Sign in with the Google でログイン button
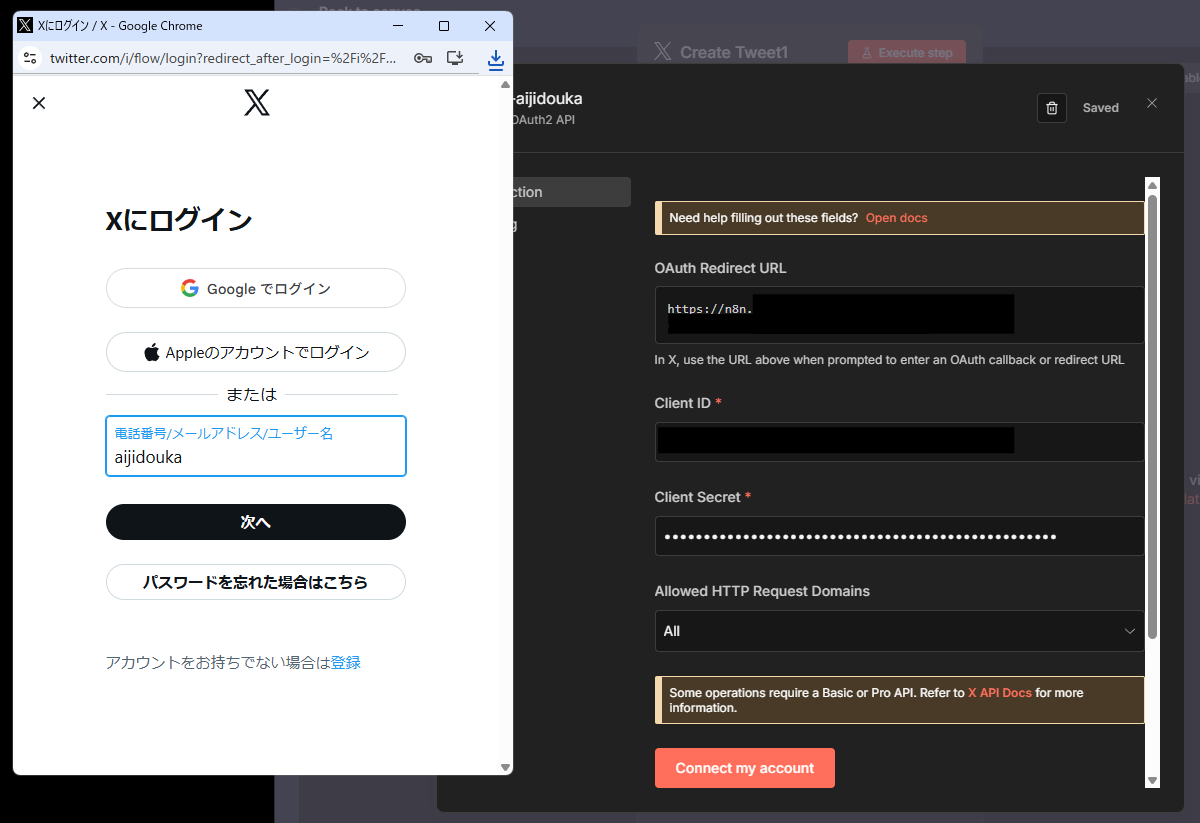This screenshot has height=823, width=1200. (x=256, y=289)
